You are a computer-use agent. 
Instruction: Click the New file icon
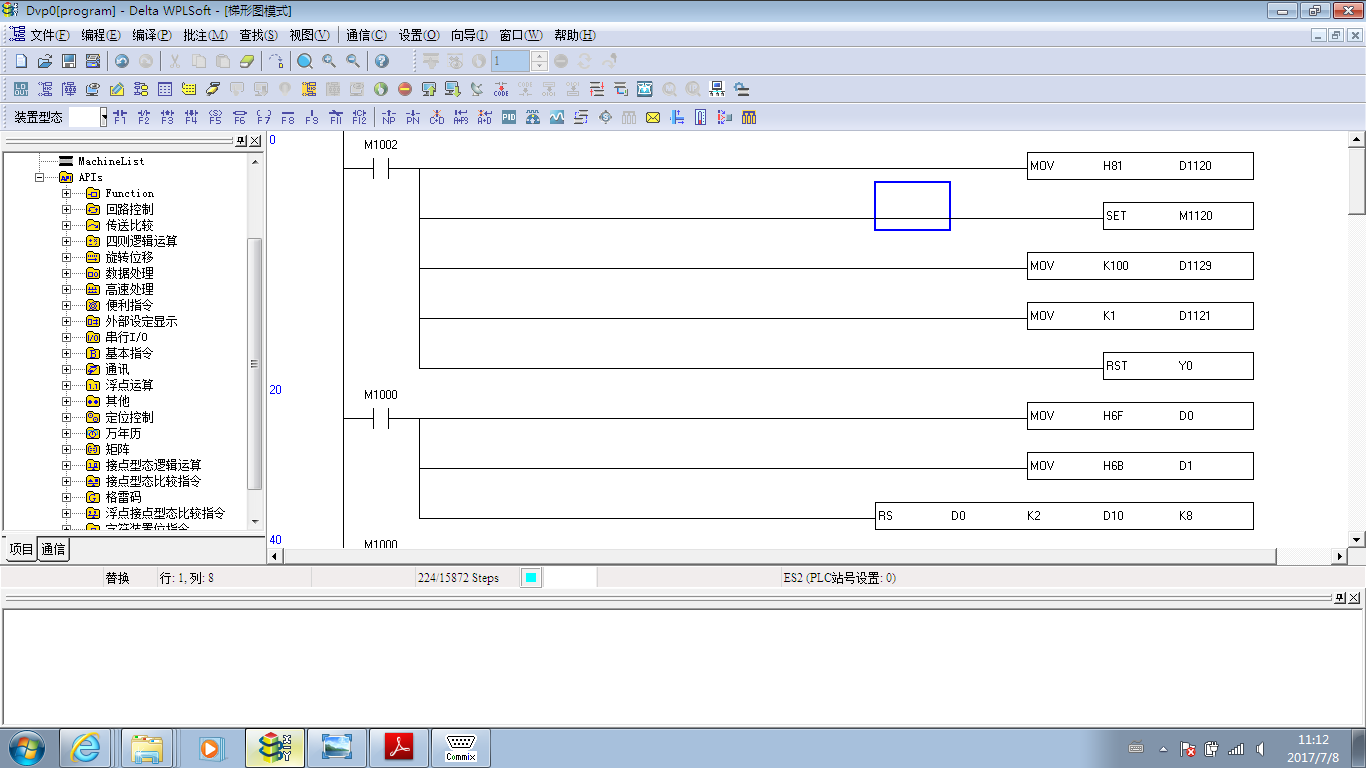pos(21,61)
